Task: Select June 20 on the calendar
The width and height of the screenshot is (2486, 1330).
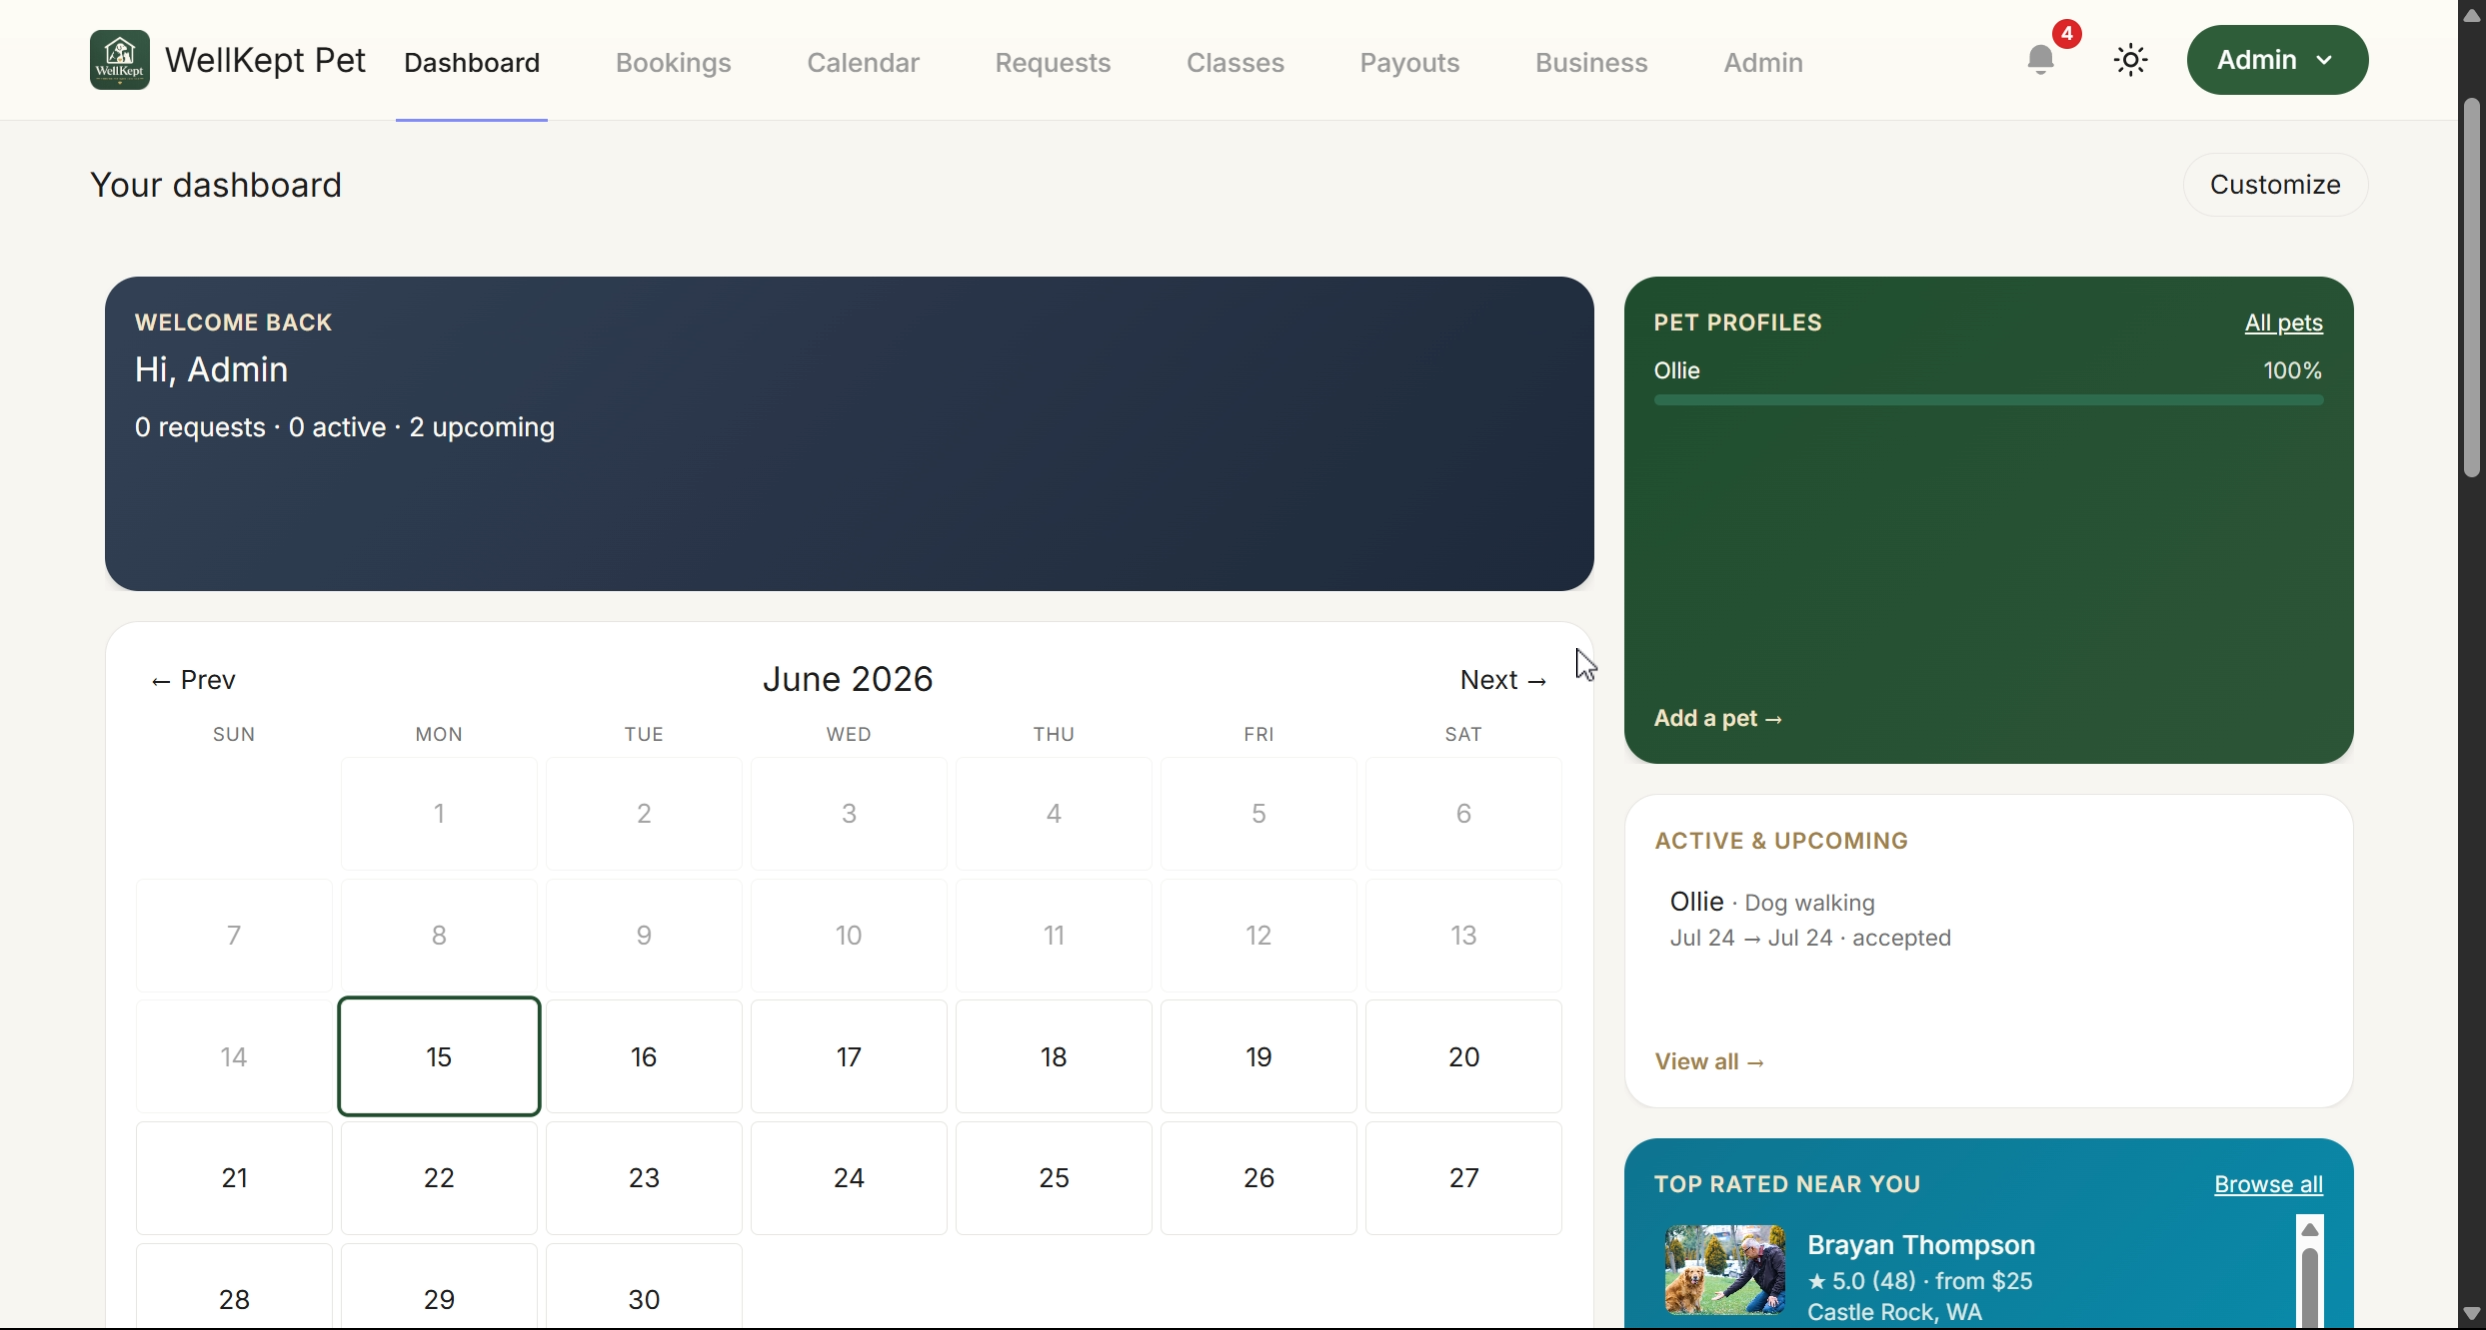Action: [x=1464, y=1056]
